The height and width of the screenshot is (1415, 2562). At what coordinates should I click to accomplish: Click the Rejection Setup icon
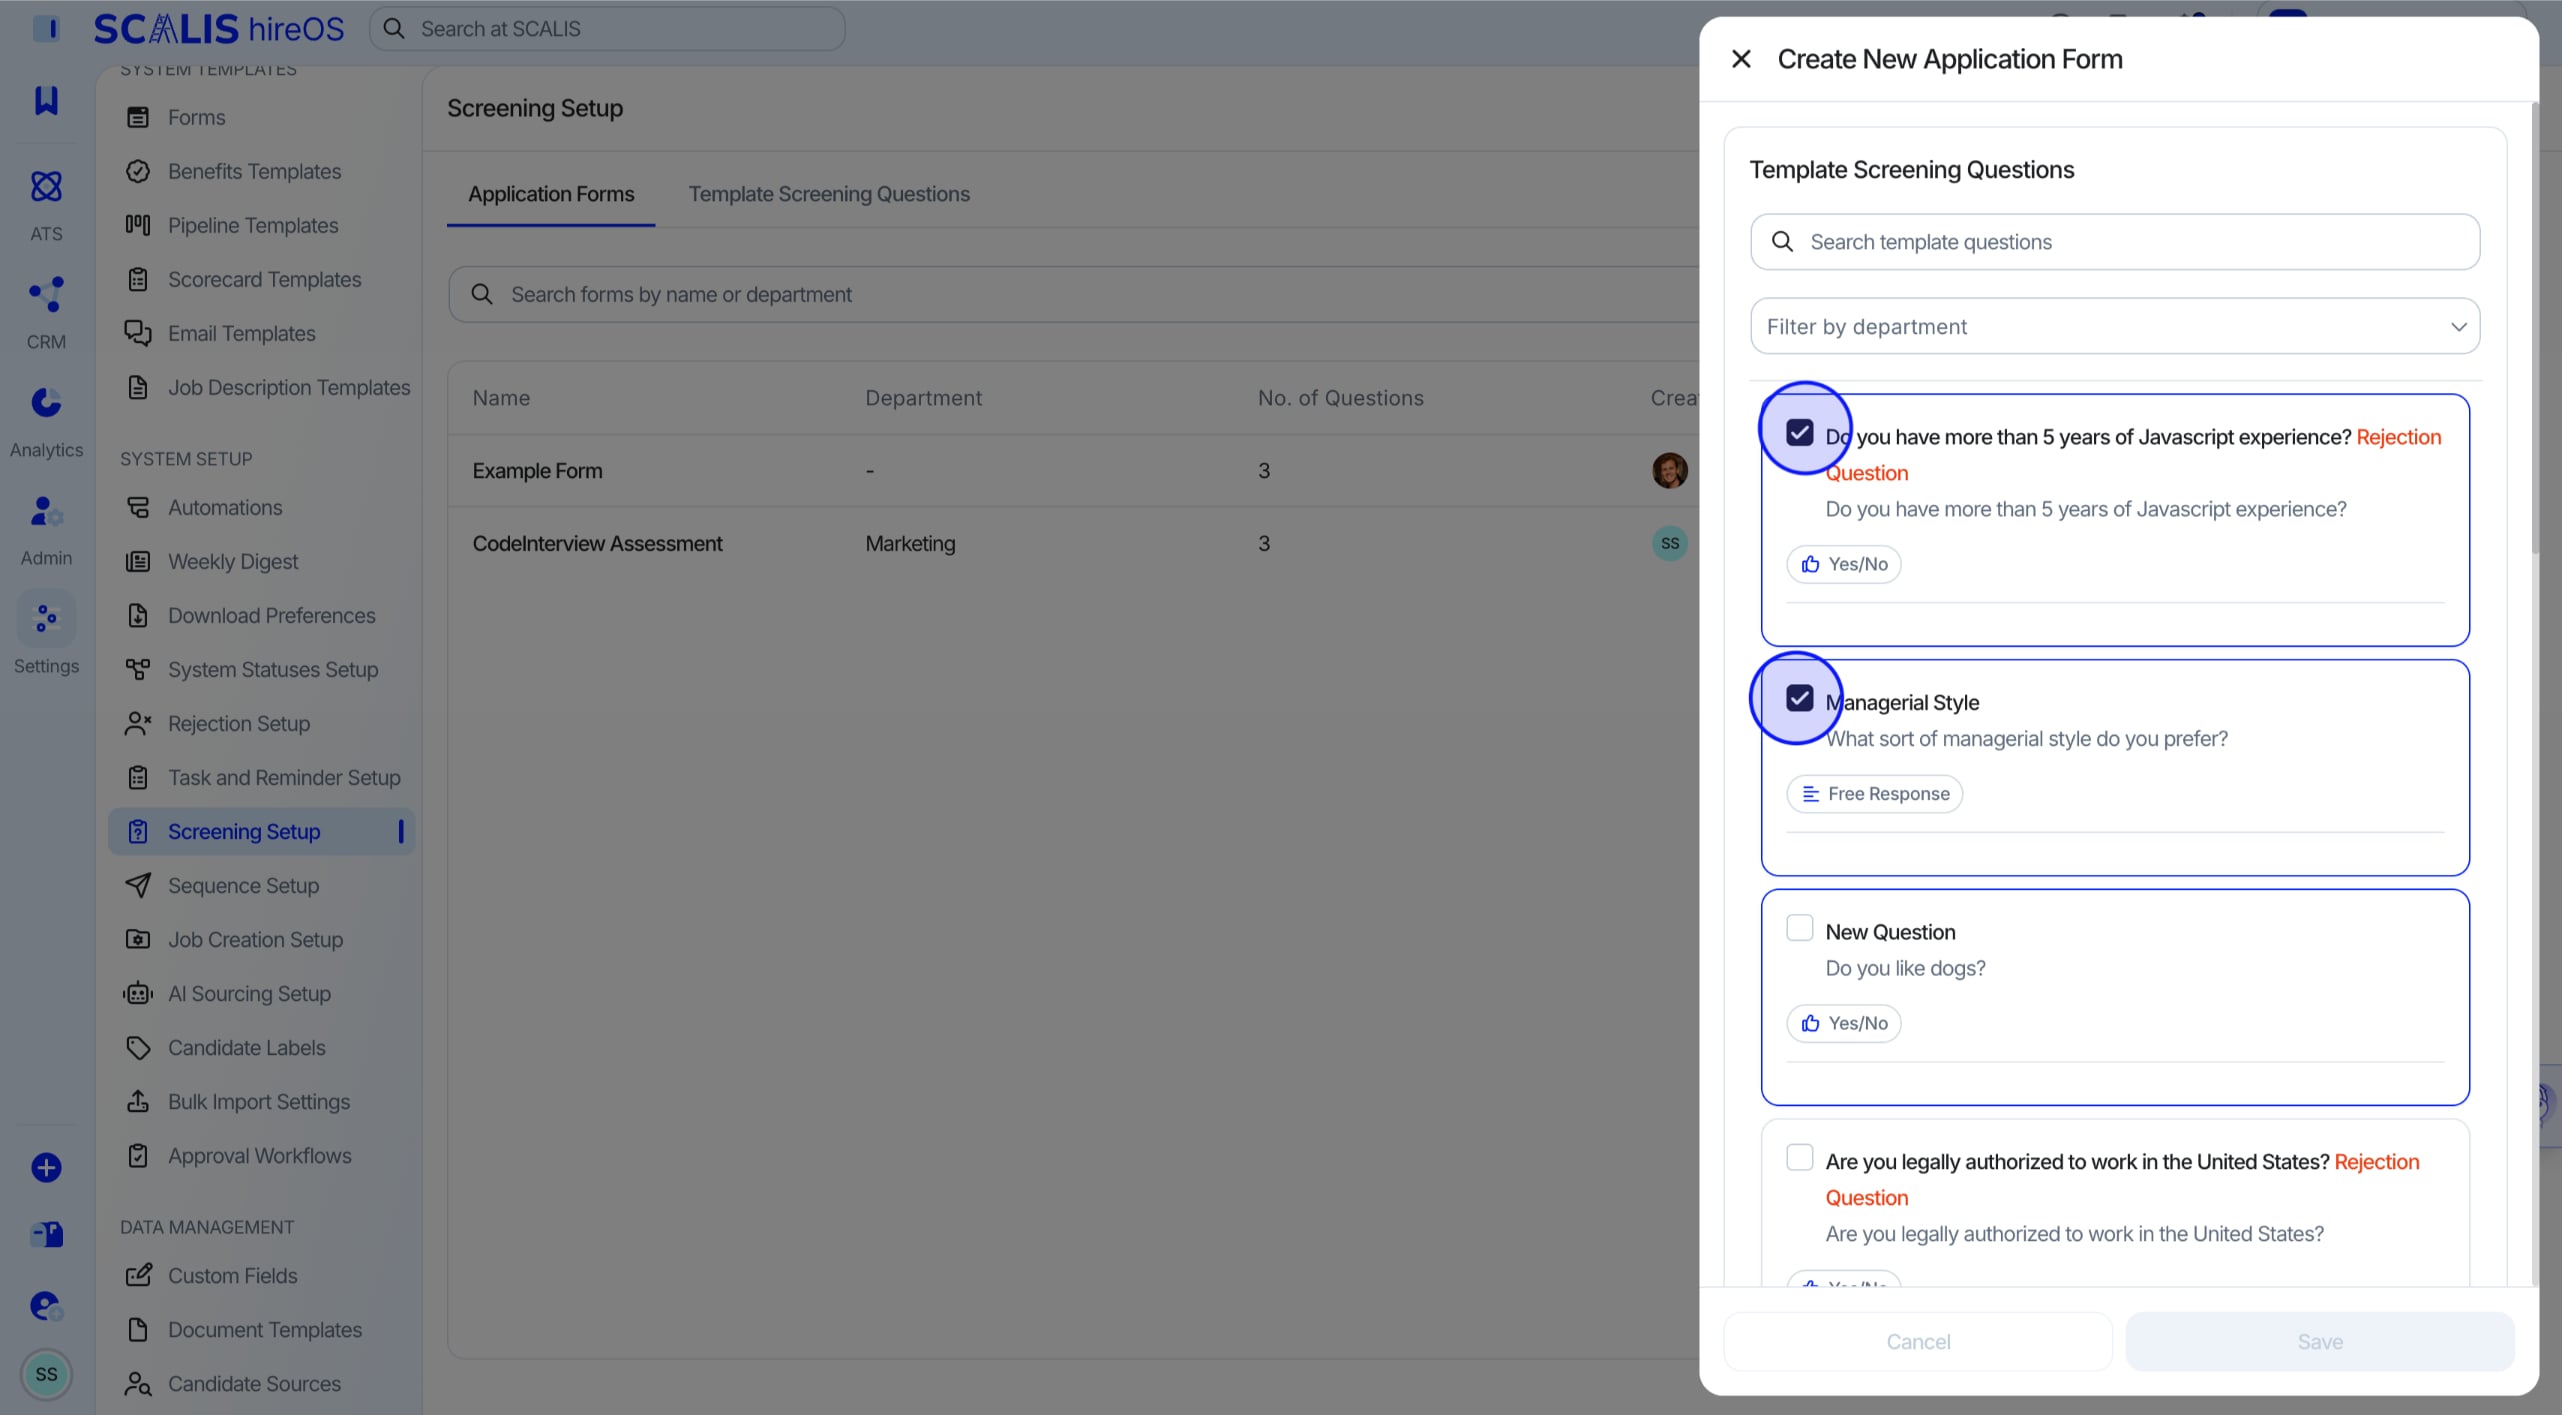[x=138, y=723]
